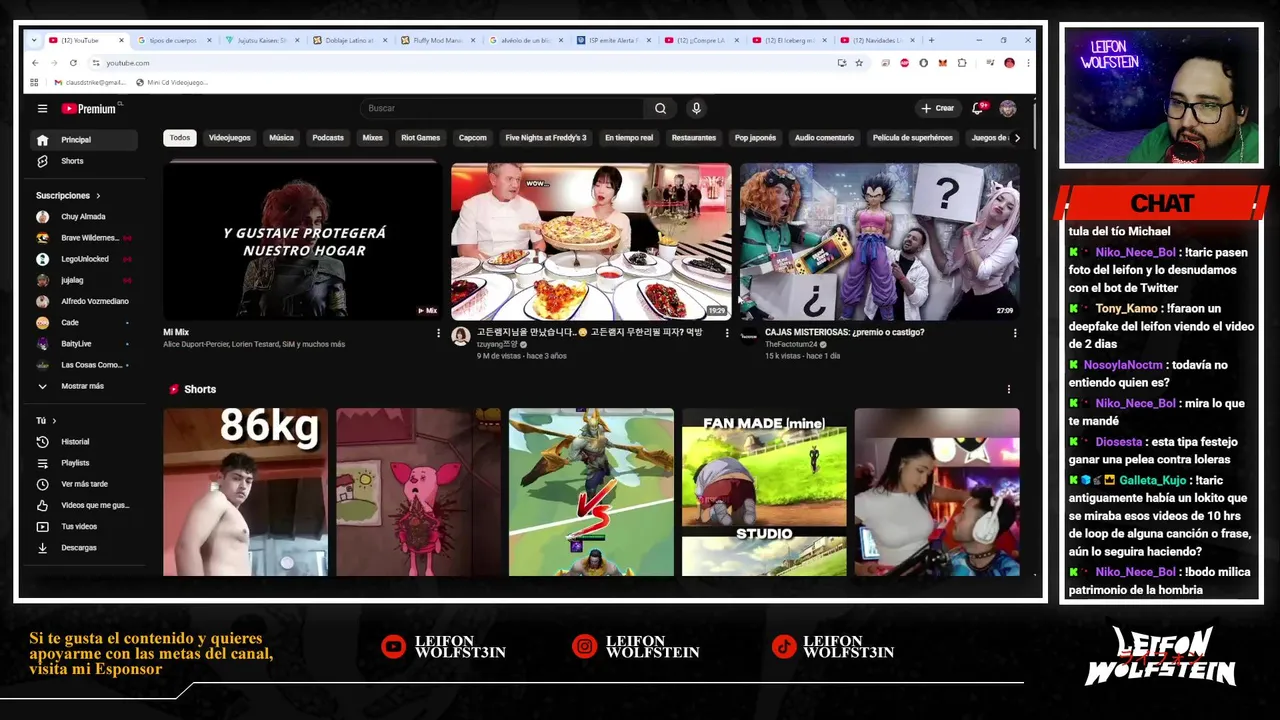Click the search magnifier button
This screenshot has width=1280, height=720.
pyautogui.click(x=660, y=108)
